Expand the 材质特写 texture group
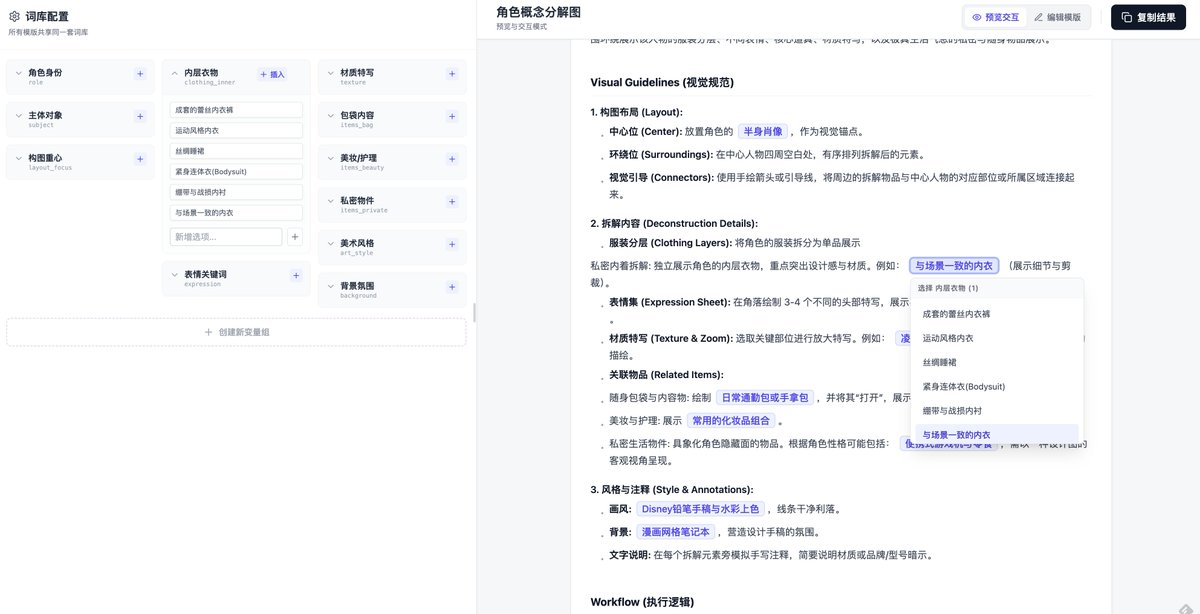The image size is (1200, 614). [x=330, y=74]
